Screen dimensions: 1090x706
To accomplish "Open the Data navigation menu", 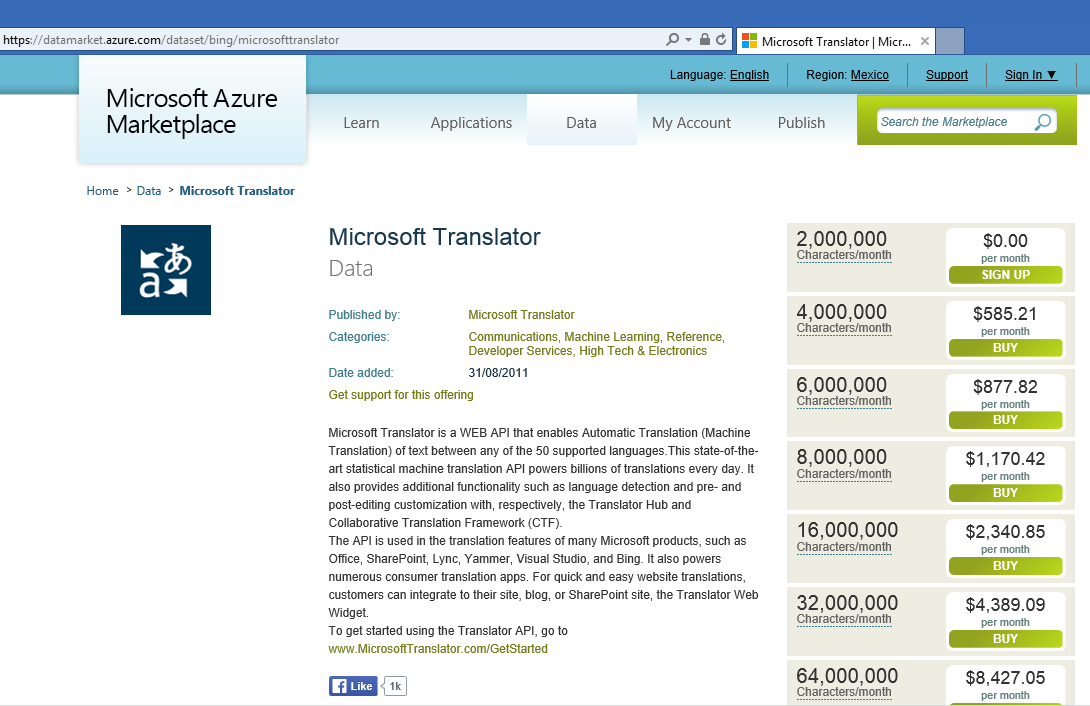I will [x=581, y=122].
